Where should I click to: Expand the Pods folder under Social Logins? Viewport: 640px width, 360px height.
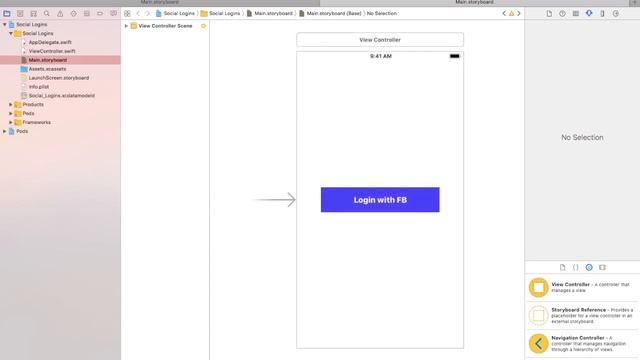coord(11,113)
